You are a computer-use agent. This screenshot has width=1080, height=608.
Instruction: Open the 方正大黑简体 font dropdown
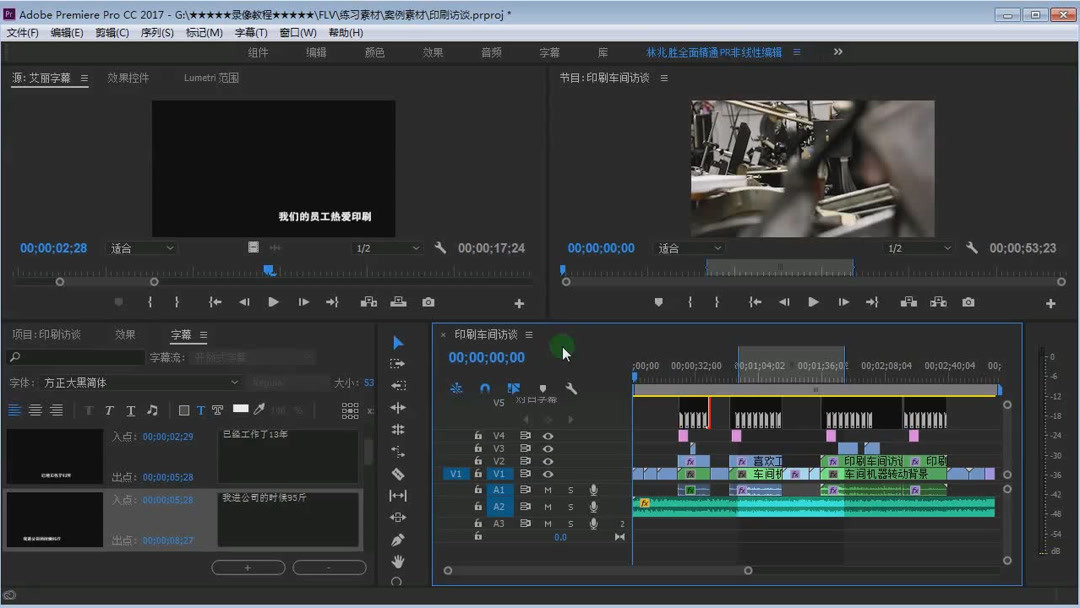[x=140, y=382]
